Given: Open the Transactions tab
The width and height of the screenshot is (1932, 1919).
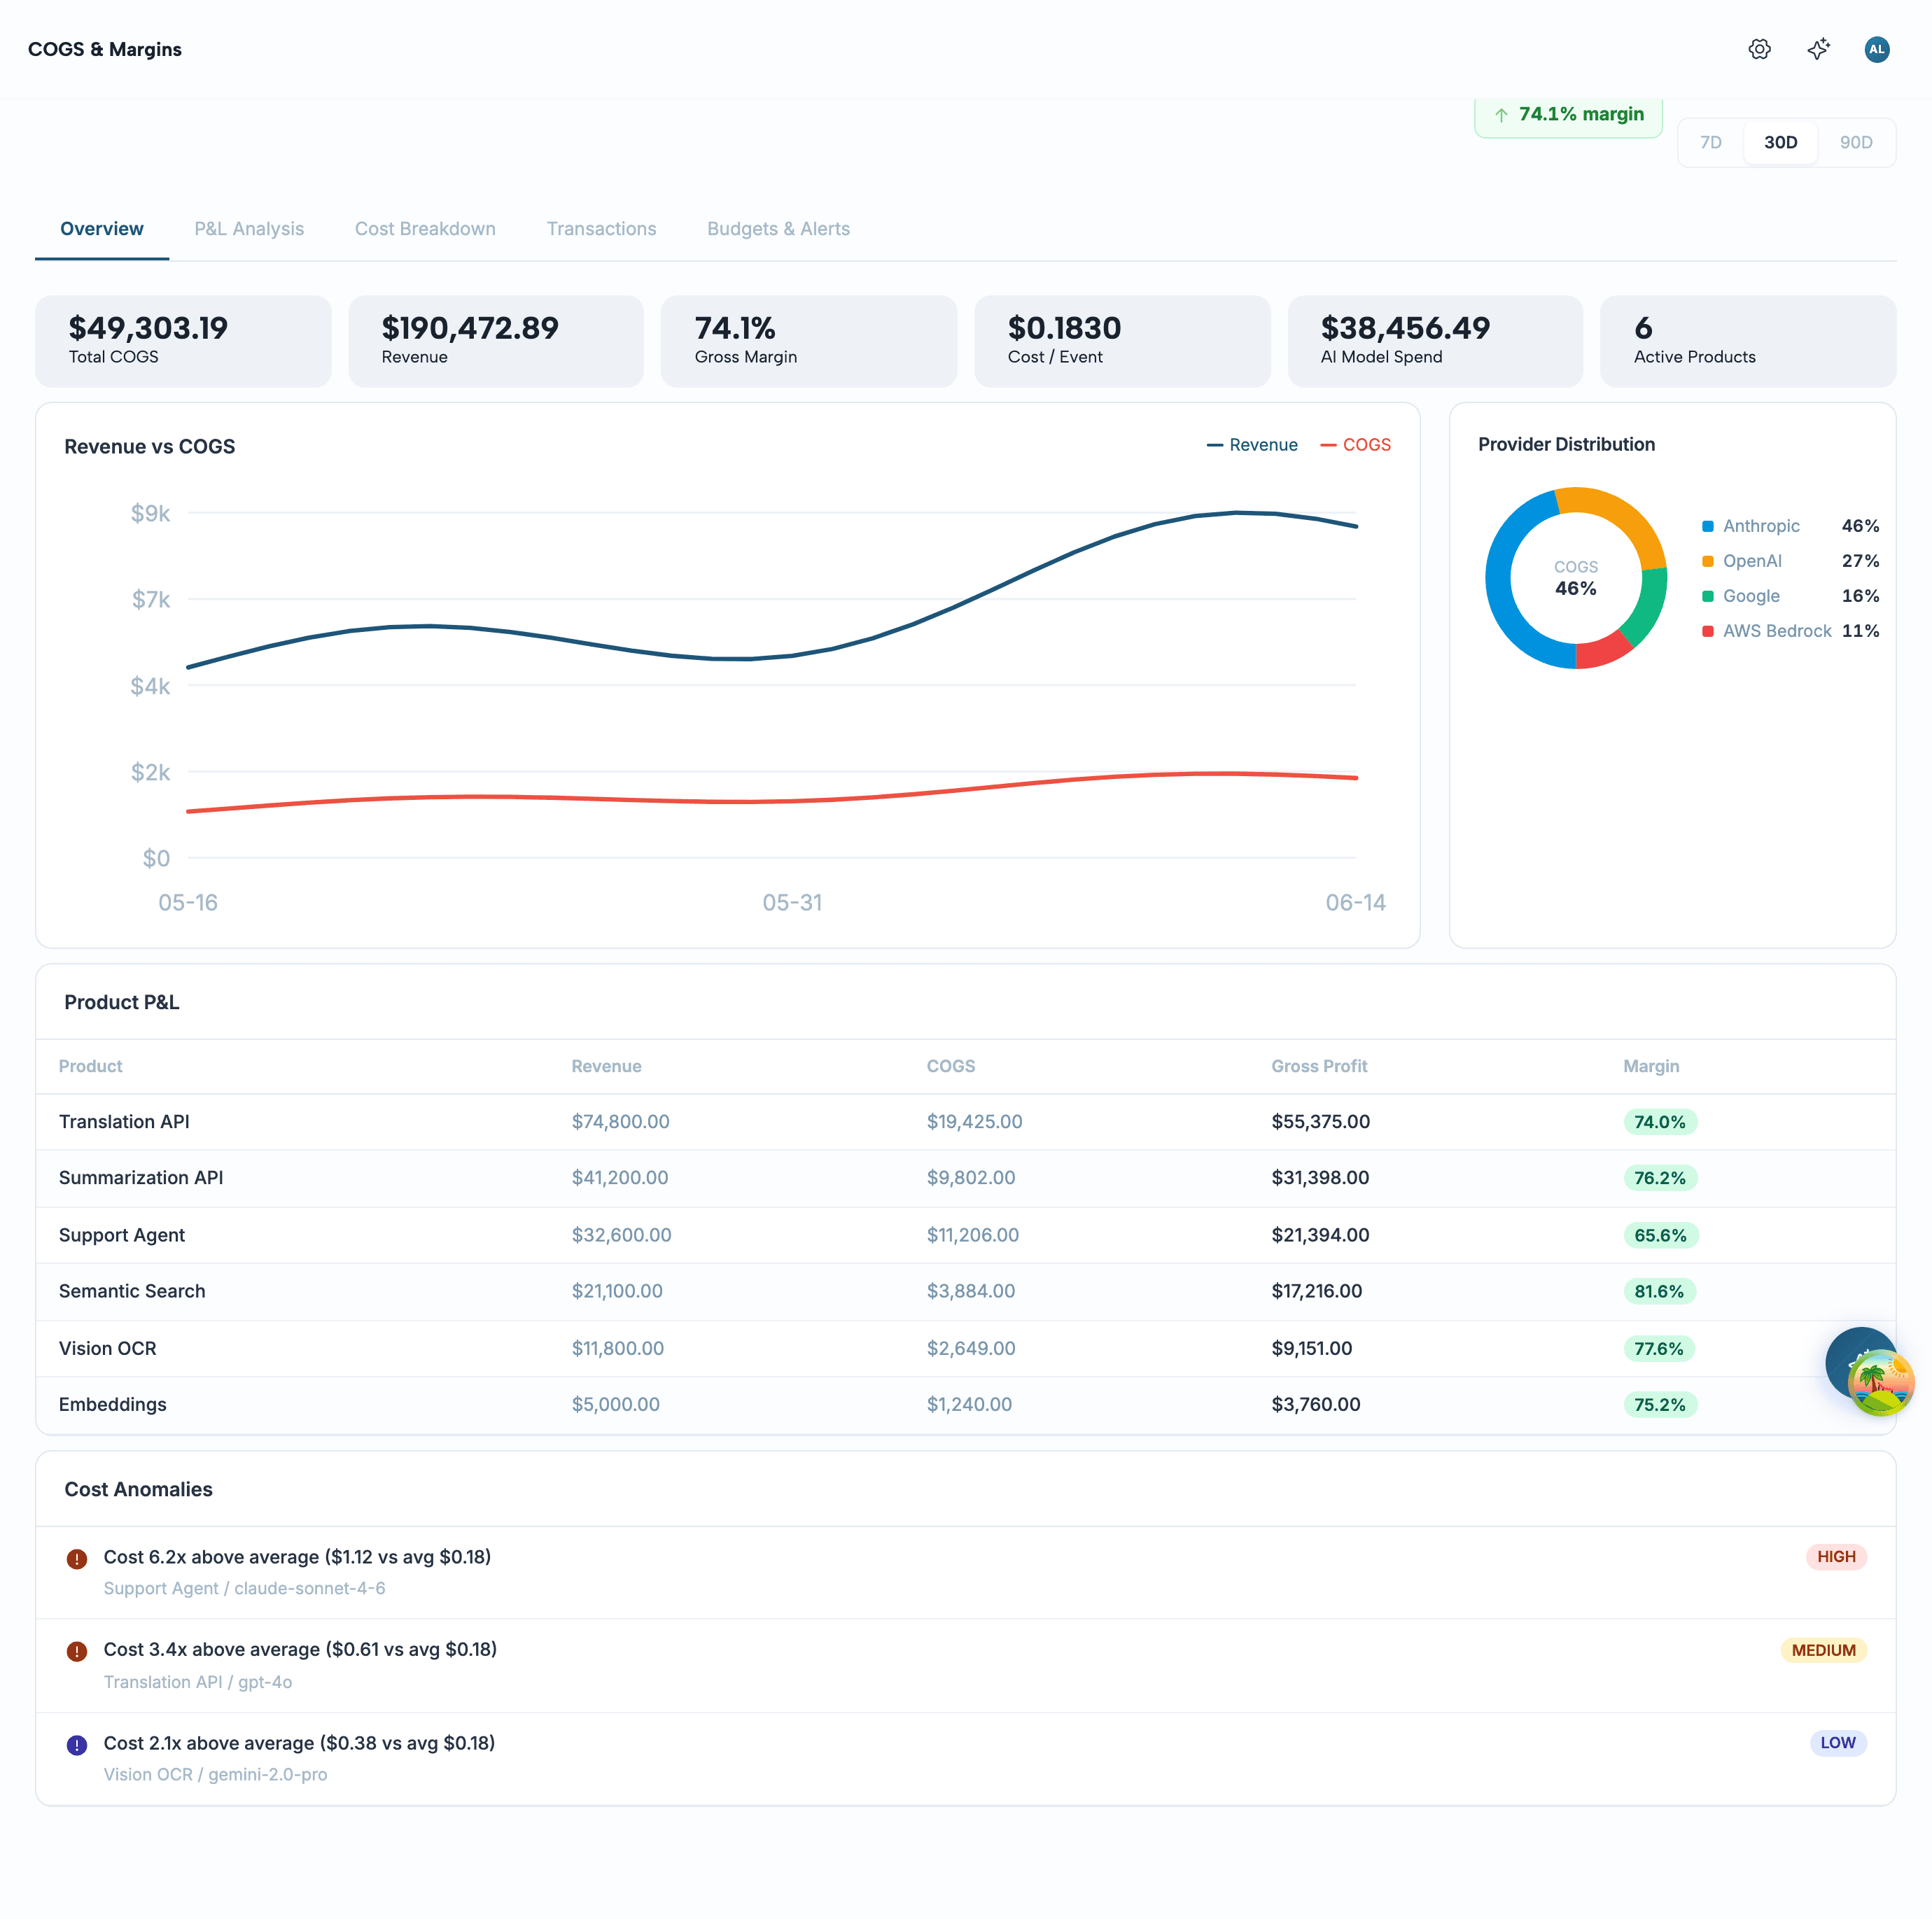Looking at the screenshot, I should (601, 229).
